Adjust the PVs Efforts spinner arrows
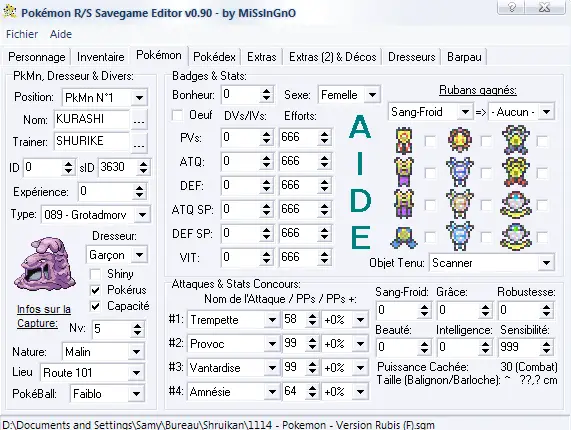 tap(324, 137)
